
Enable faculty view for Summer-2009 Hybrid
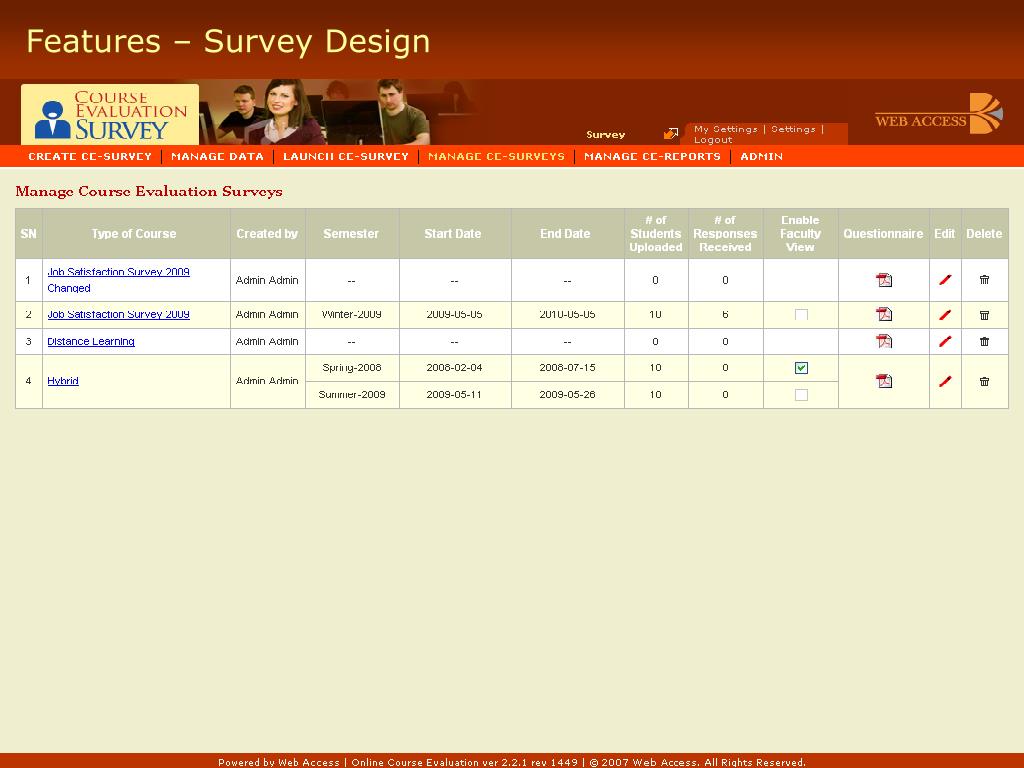coord(801,395)
